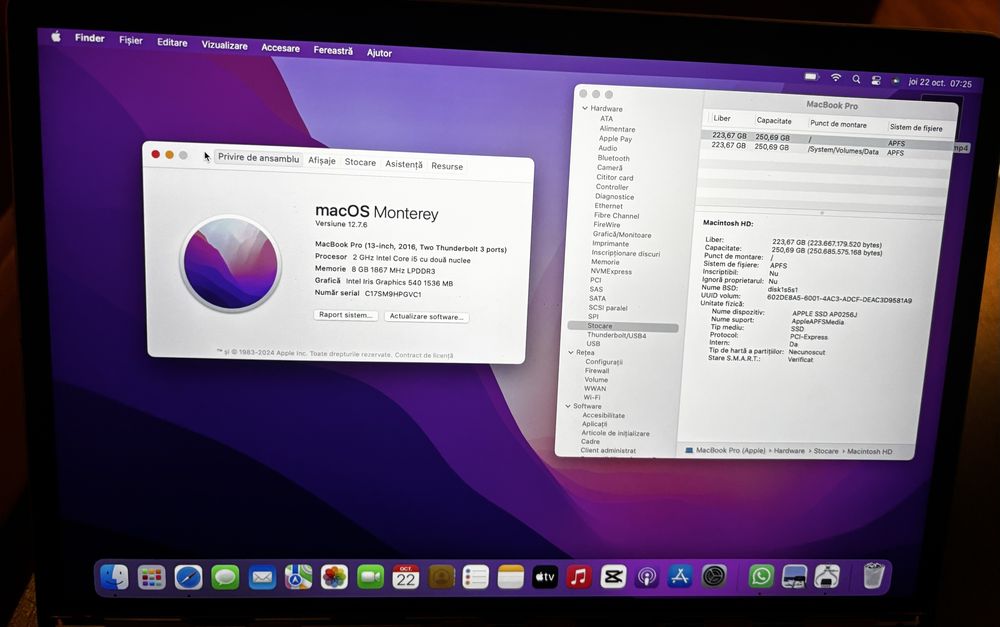This screenshot has height=627, width=1000.
Task: Open the Ajutor menu
Action: (379, 53)
